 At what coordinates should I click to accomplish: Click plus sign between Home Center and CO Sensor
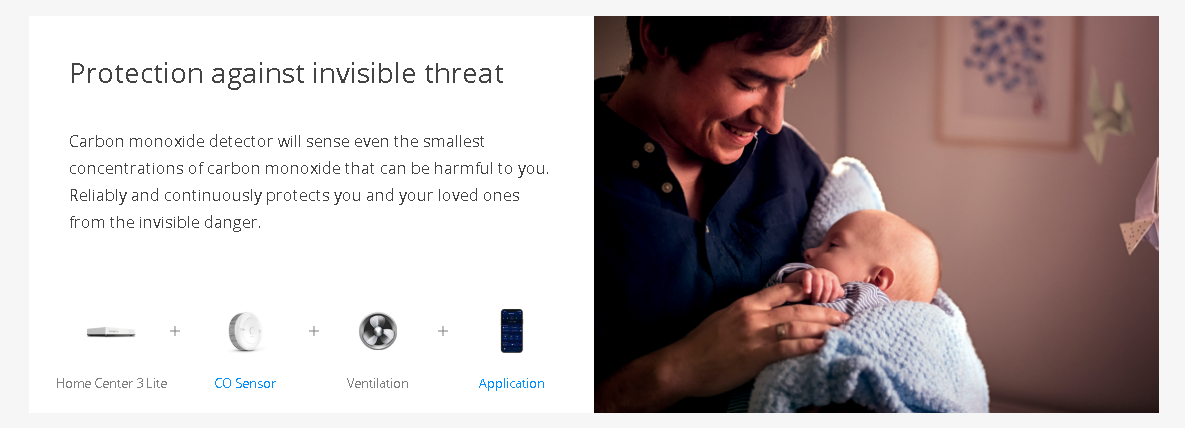click(x=175, y=330)
